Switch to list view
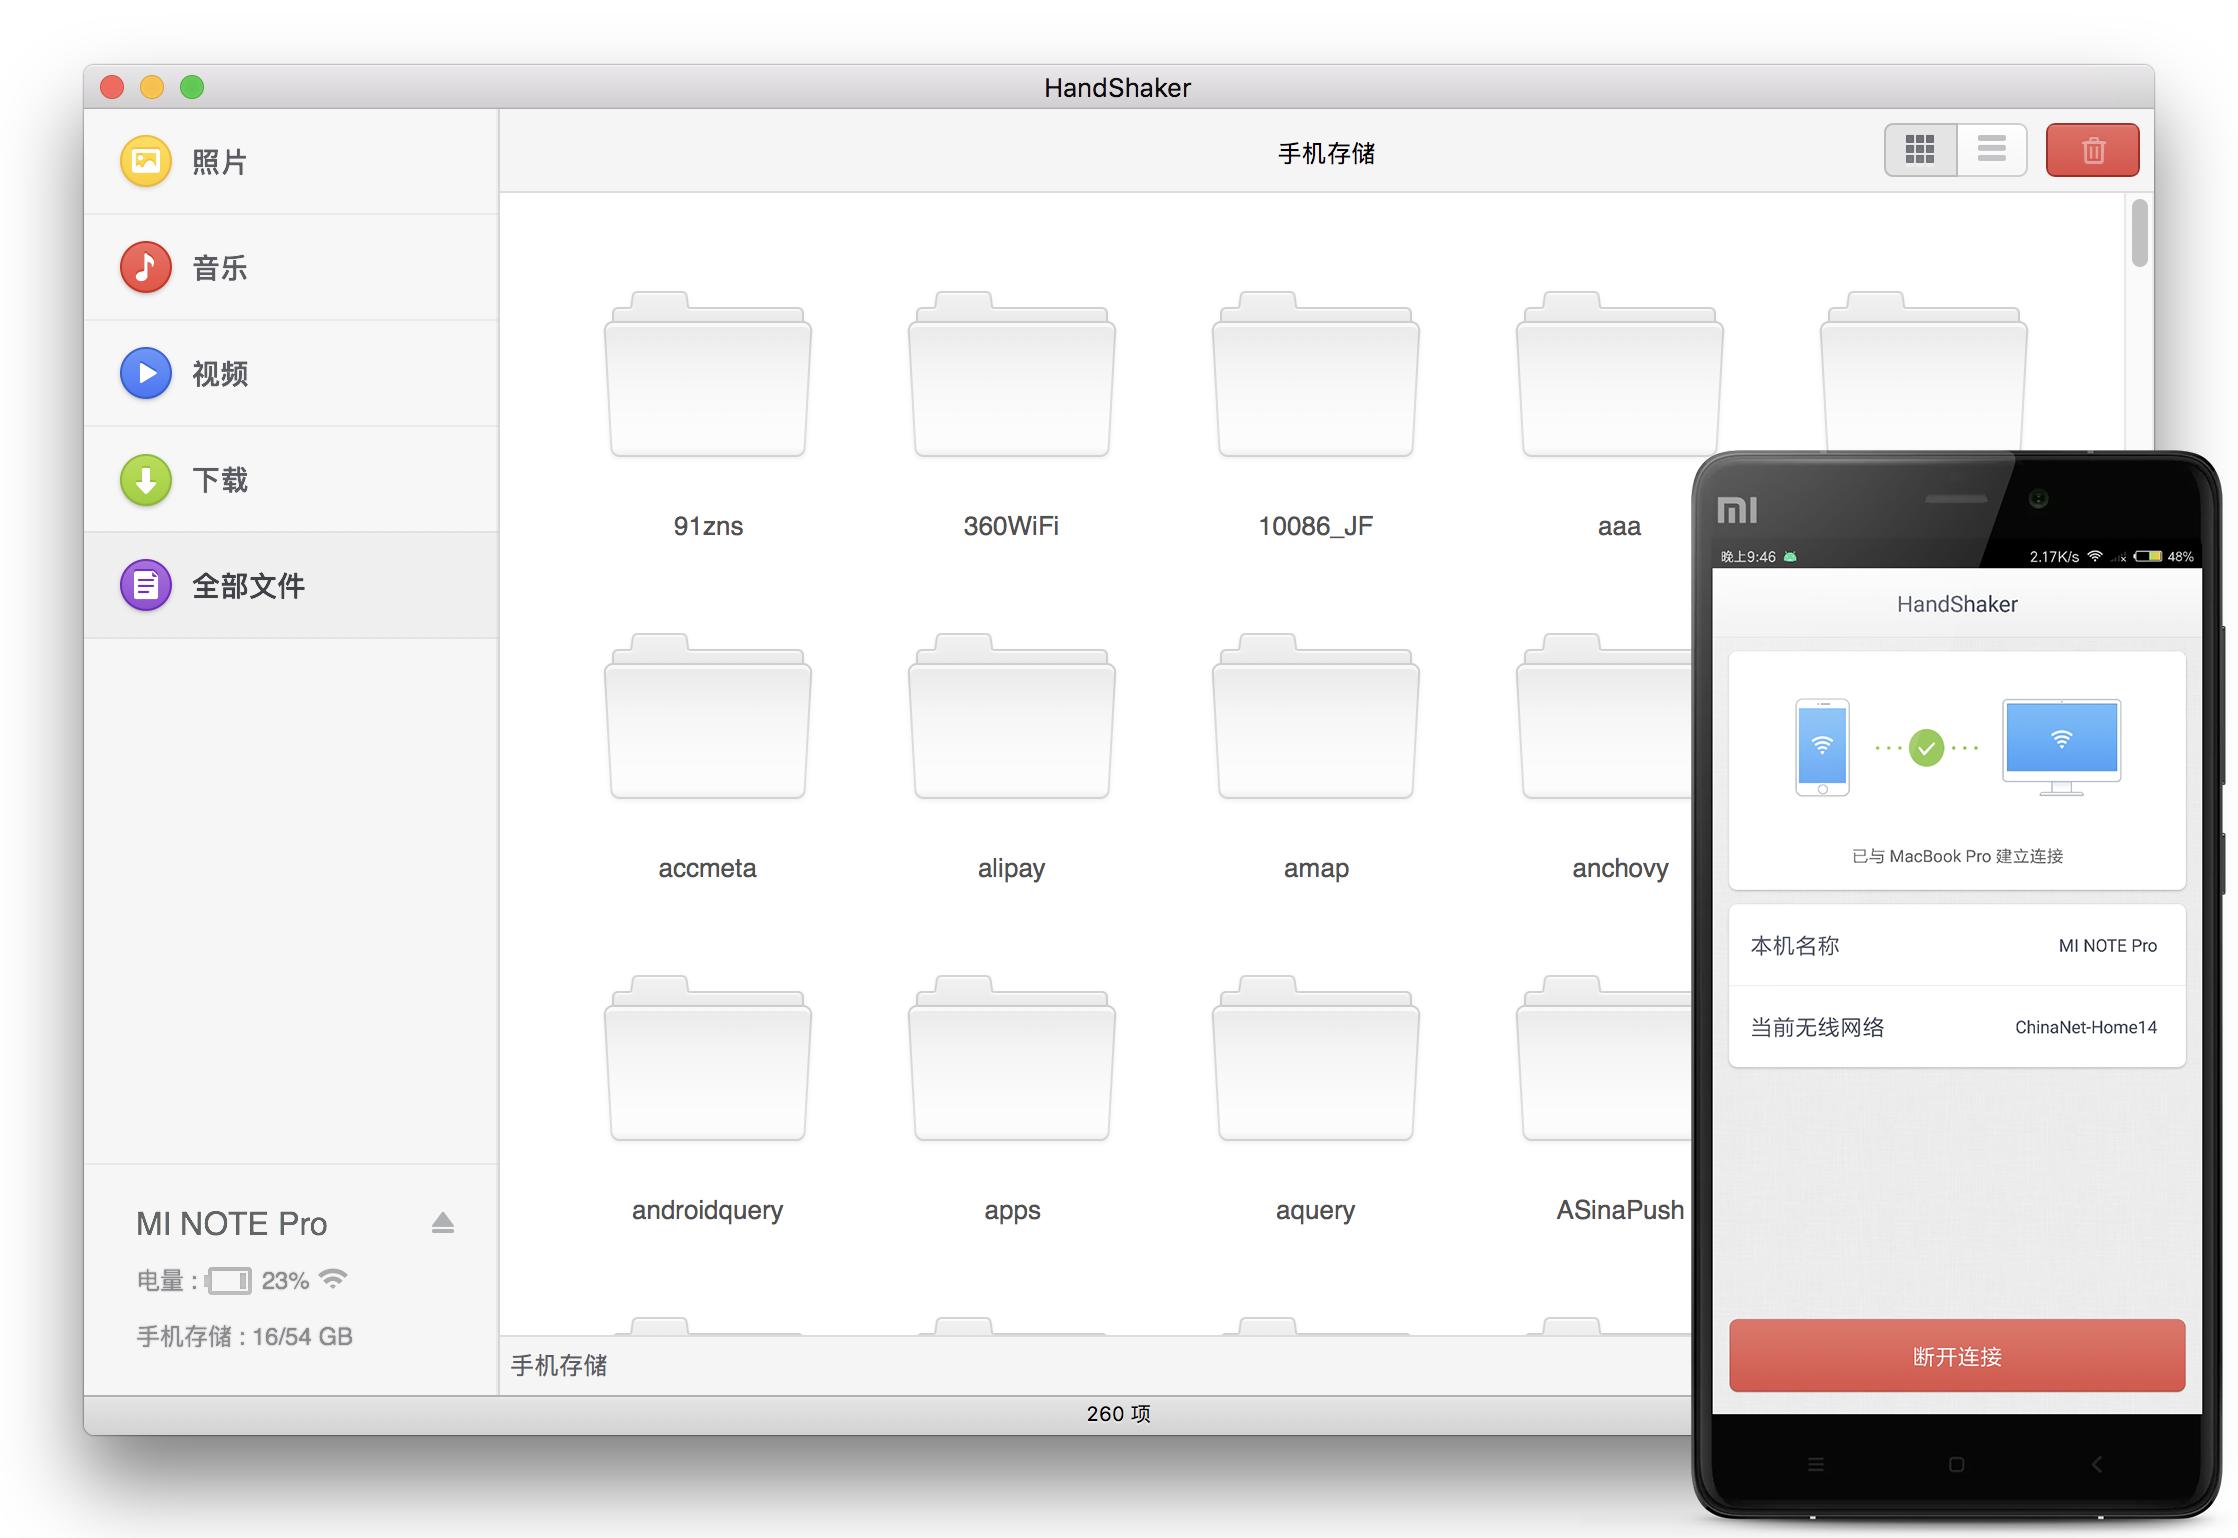Image resolution: width=2238 pixels, height=1538 pixels. coord(1991,151)
